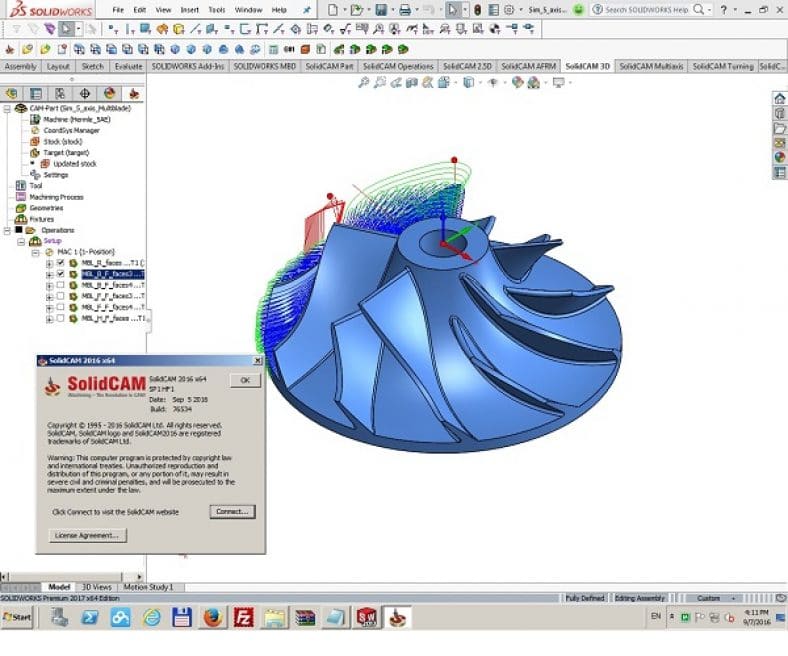Collapse the Setup node

pos(21,241)
